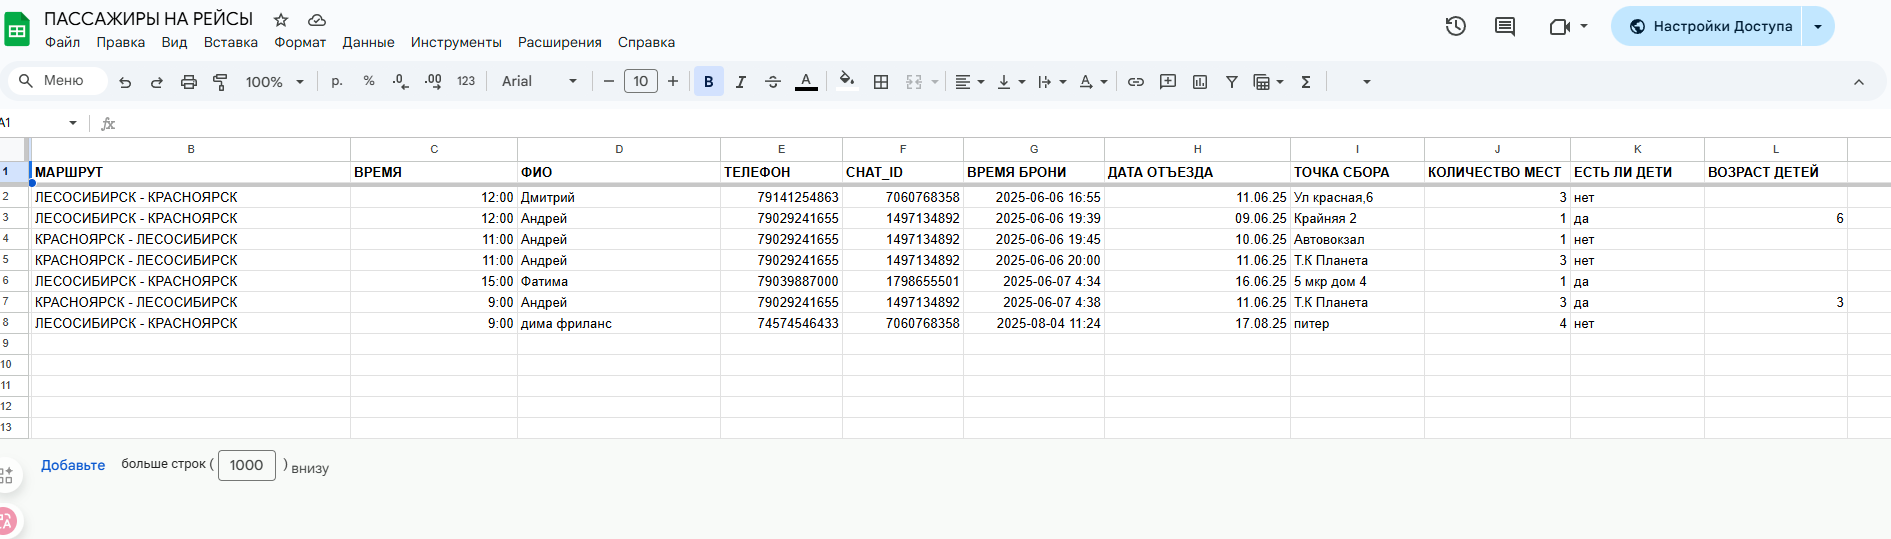Click the 1000 rows count field
The width and height of the screenshot is (1891, 539).
click(247, 465)
